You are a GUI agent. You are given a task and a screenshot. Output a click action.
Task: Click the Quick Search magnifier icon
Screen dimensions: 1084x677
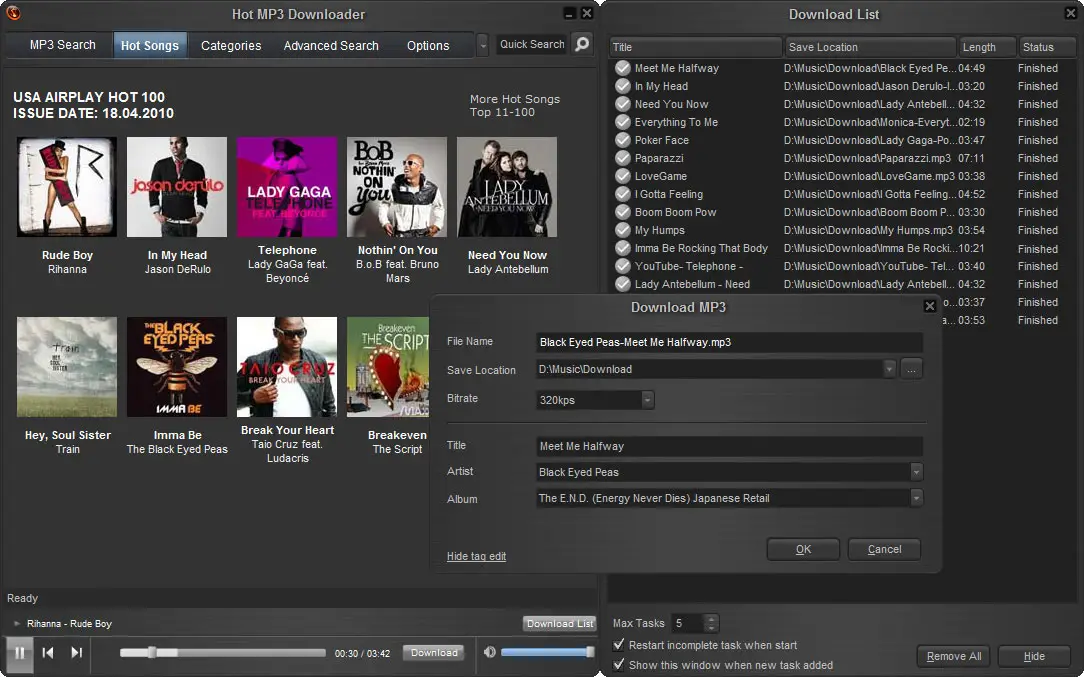582,44
